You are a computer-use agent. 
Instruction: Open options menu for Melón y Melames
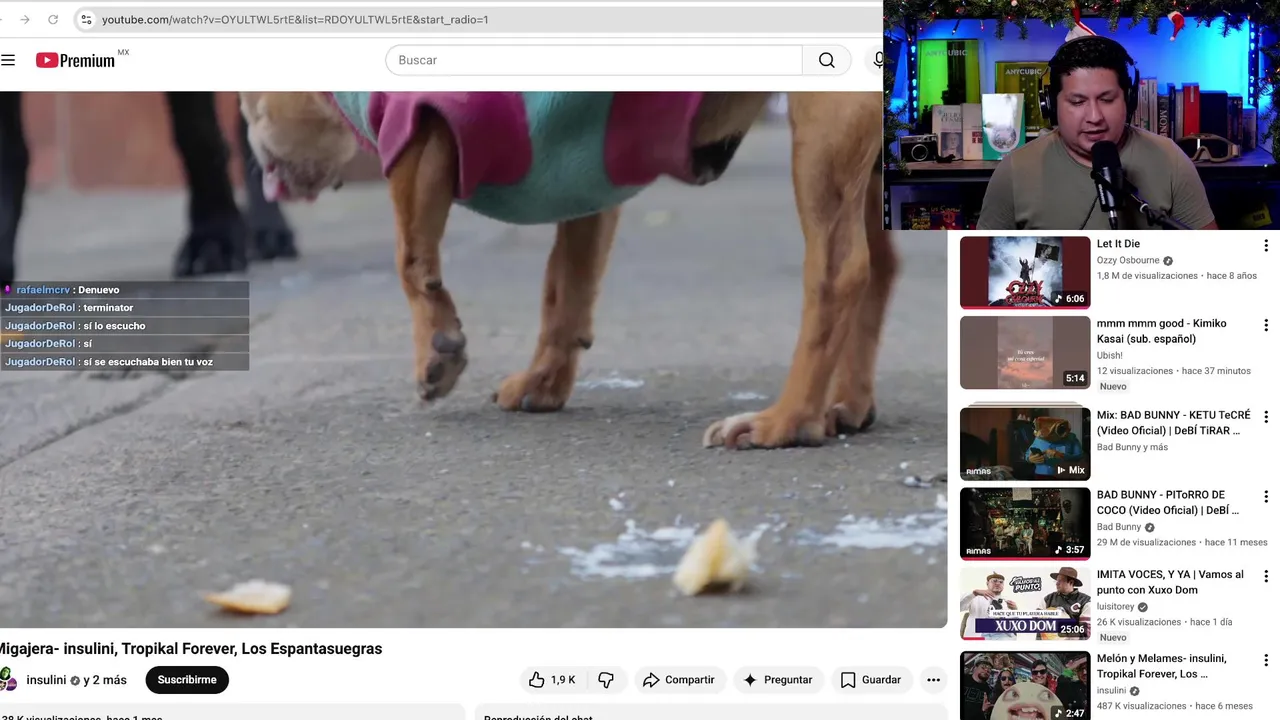tap(1266, 660)
